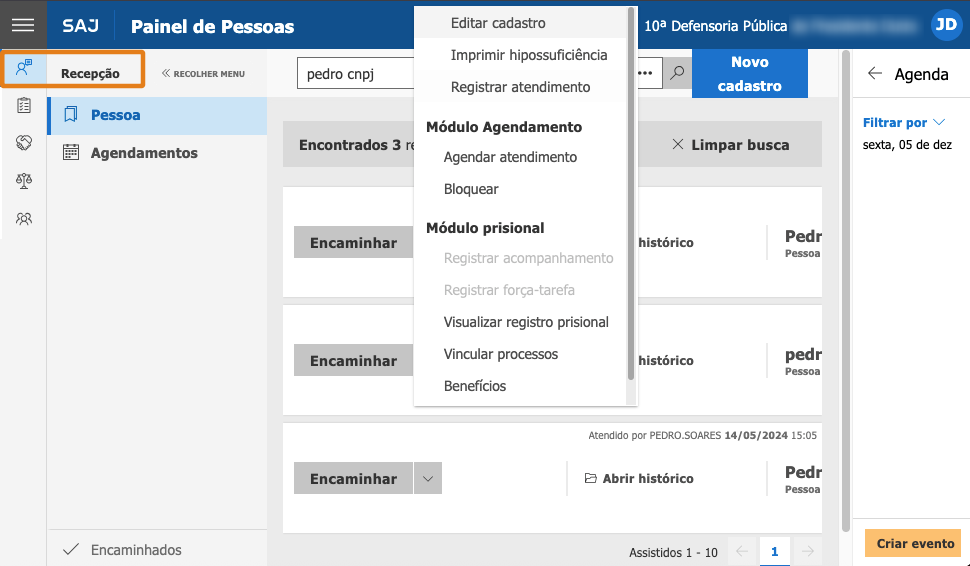Expand the Filtrar por dropdown

point(904,123)
